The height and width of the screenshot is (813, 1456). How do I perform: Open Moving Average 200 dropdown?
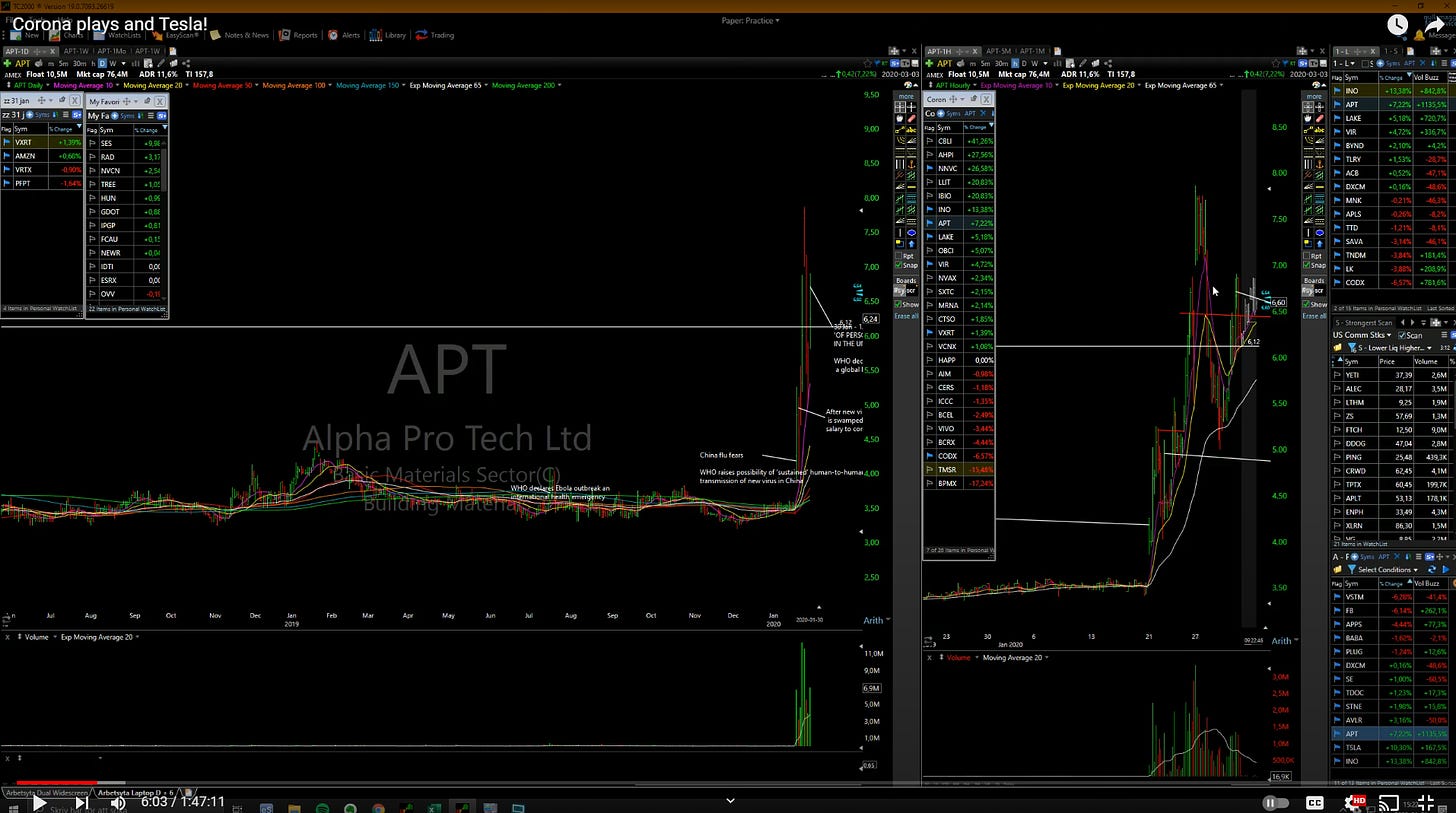559,85
